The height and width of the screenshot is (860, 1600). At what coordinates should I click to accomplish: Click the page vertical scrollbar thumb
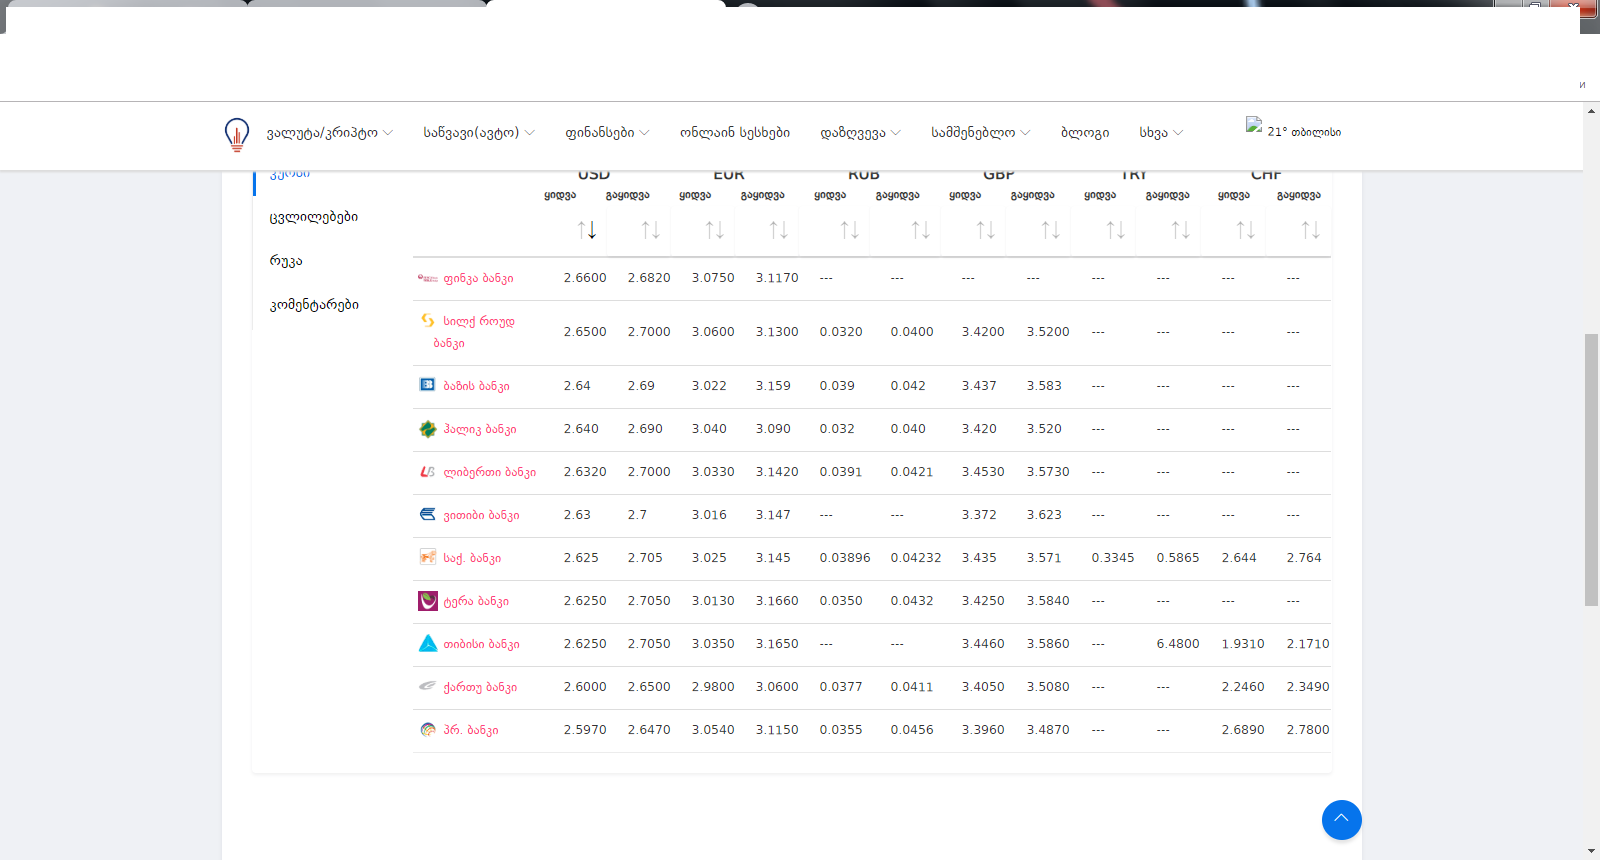click(1591, 470)
